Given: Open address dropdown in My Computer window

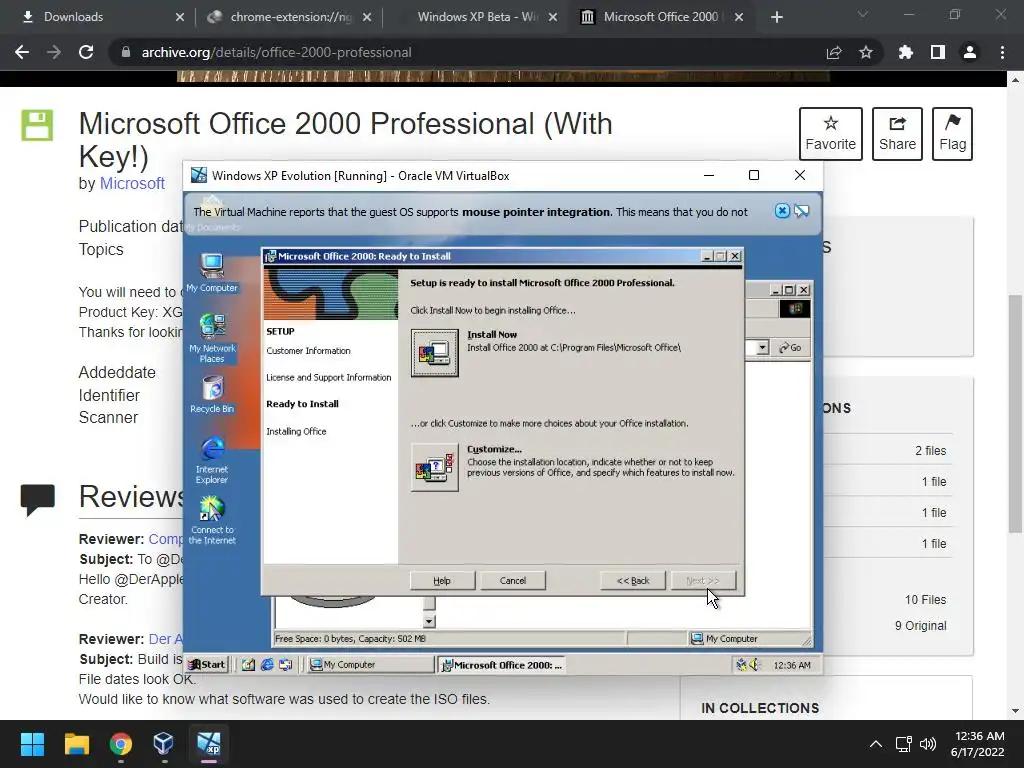Looking at the screenshot, I should pos(762,347).
